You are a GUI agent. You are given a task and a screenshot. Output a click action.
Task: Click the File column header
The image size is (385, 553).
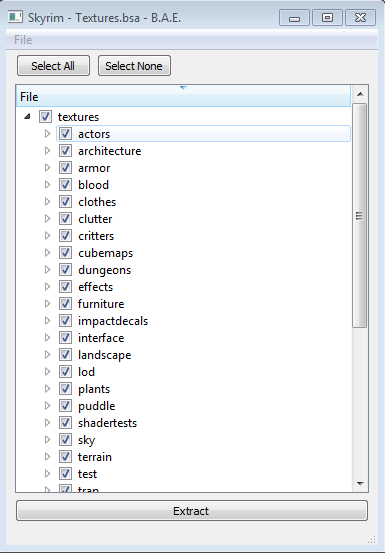[183, 96]
